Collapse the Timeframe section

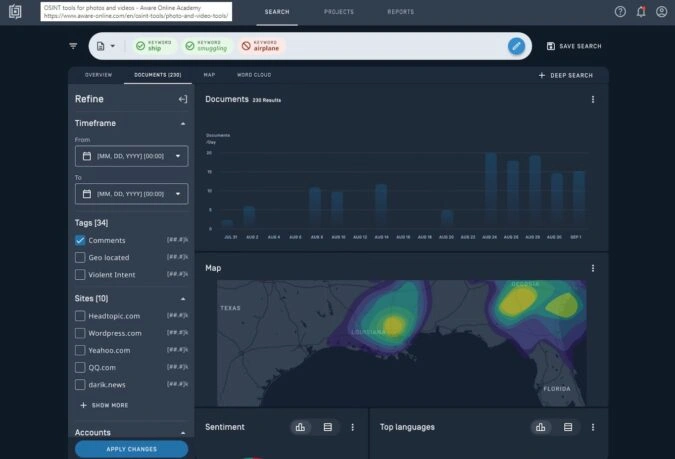(x=182, y=123)
